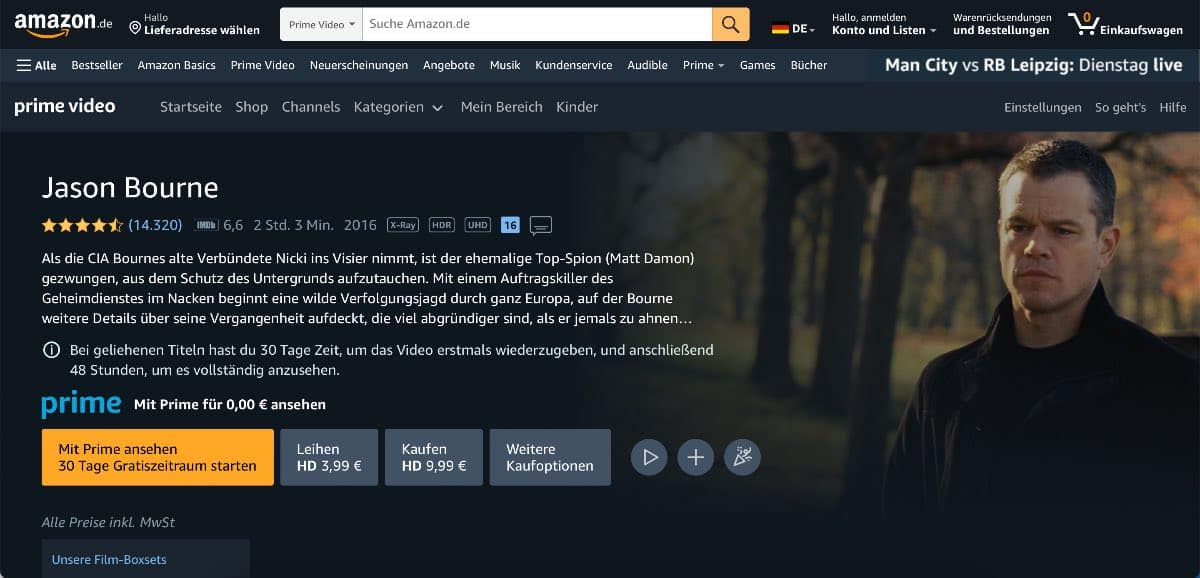Click Einstellungen link

pos(1043,107)
